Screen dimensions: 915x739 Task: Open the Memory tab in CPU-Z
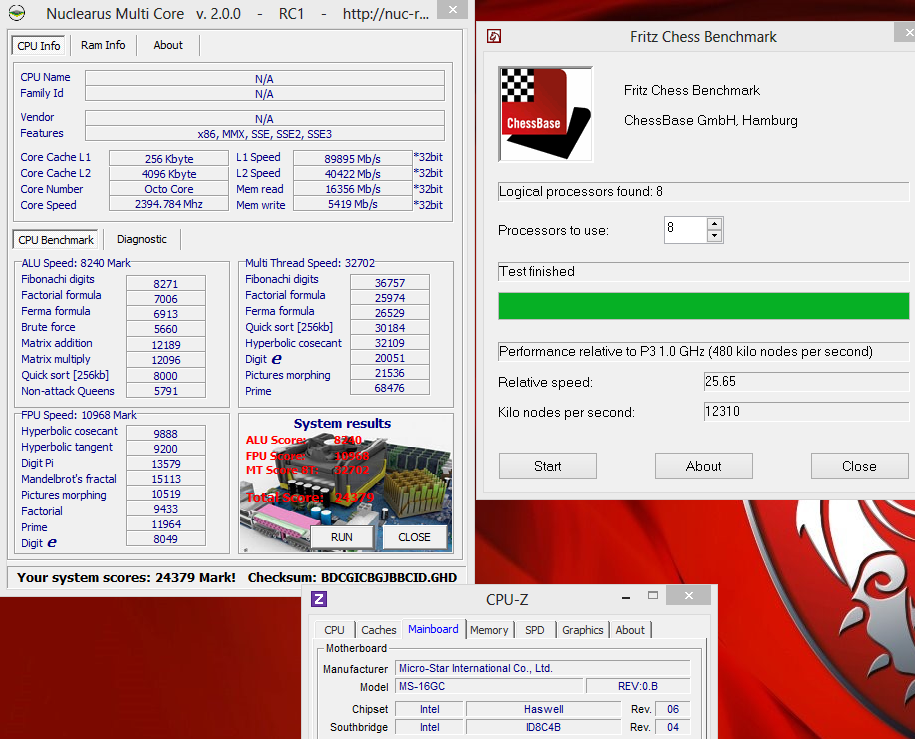click(x=489, y=630)
